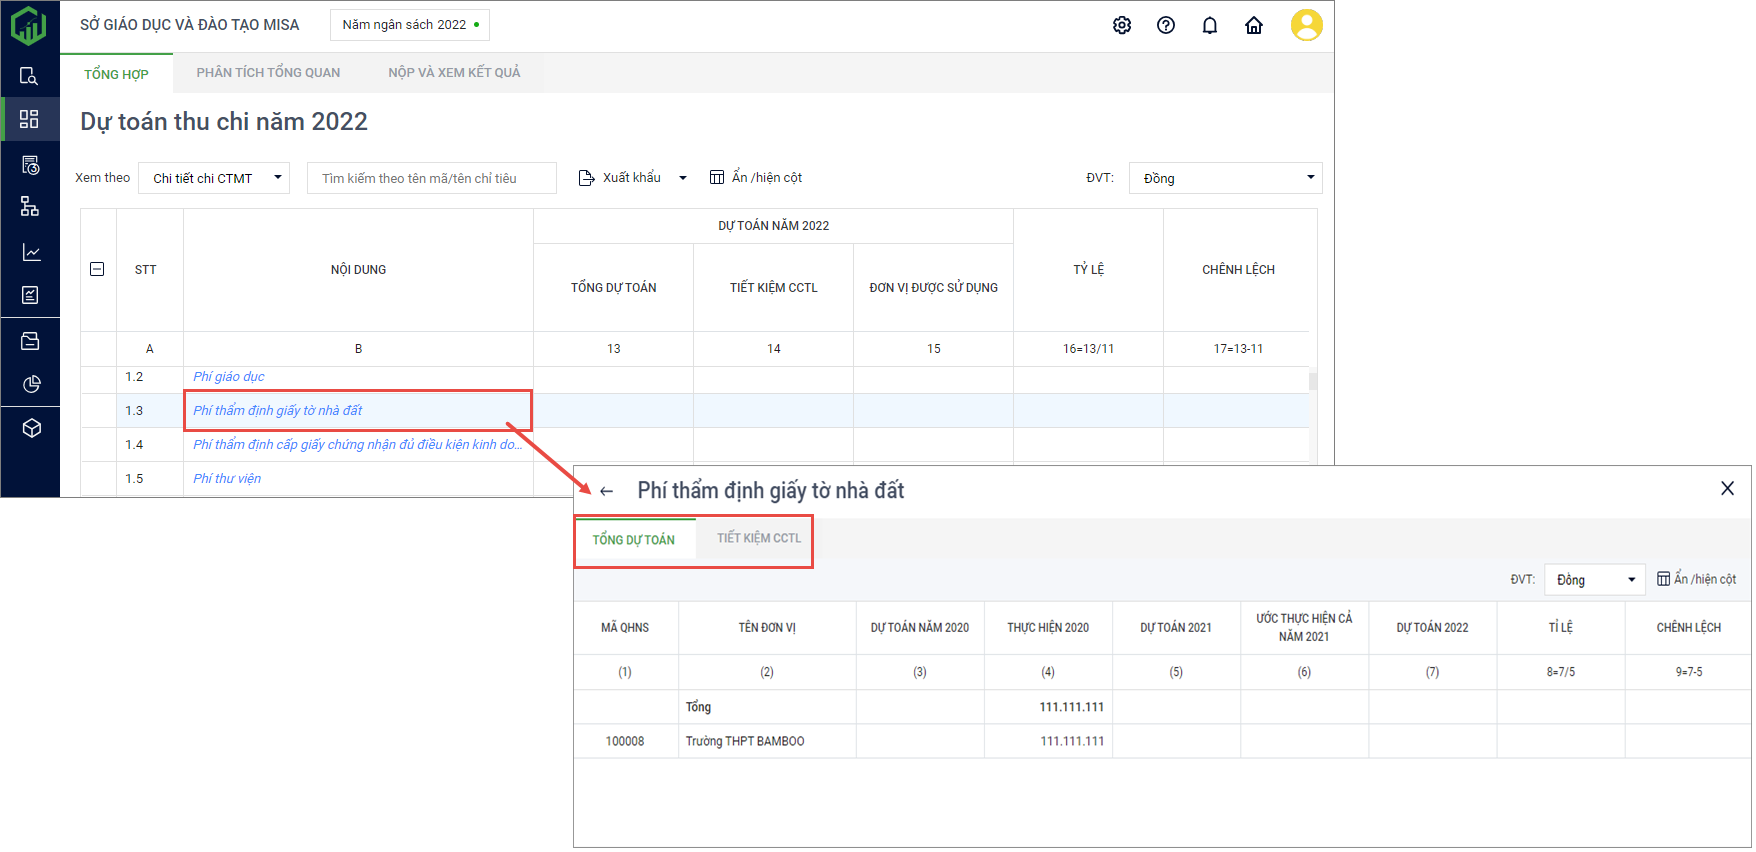Click the Phí thư viện link
The width and height of the screenshot is (1756, 852).
tap(227, 479)
